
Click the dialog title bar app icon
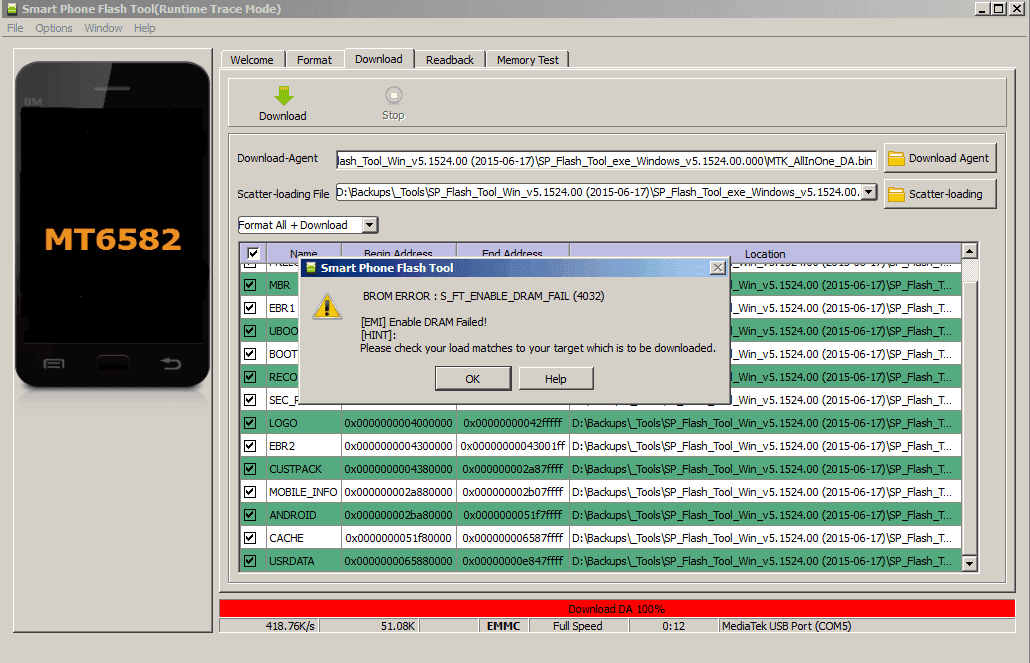(x=311, y=267)
